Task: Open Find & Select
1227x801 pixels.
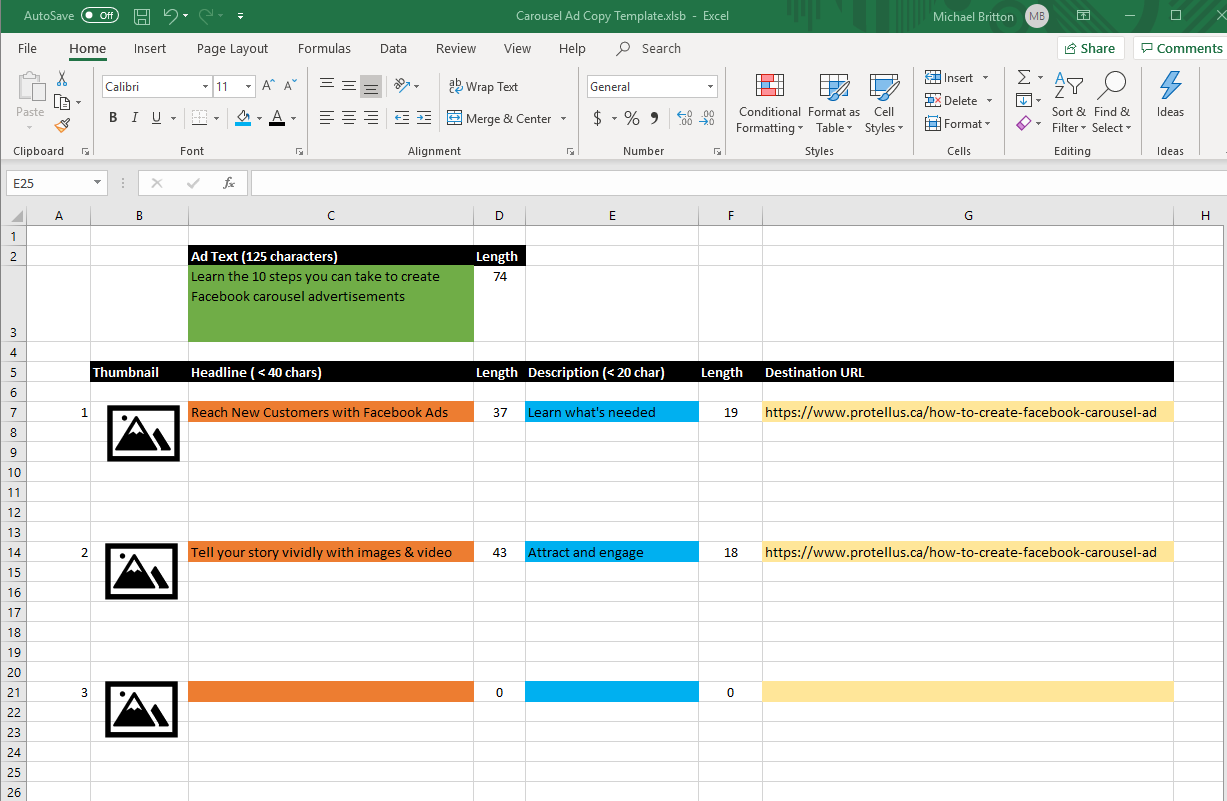Action: pos(1111,104)
